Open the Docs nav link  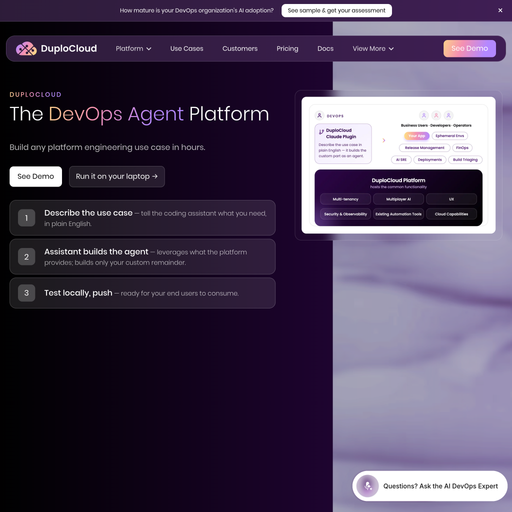pyautogui.click(x=325, y=49)
